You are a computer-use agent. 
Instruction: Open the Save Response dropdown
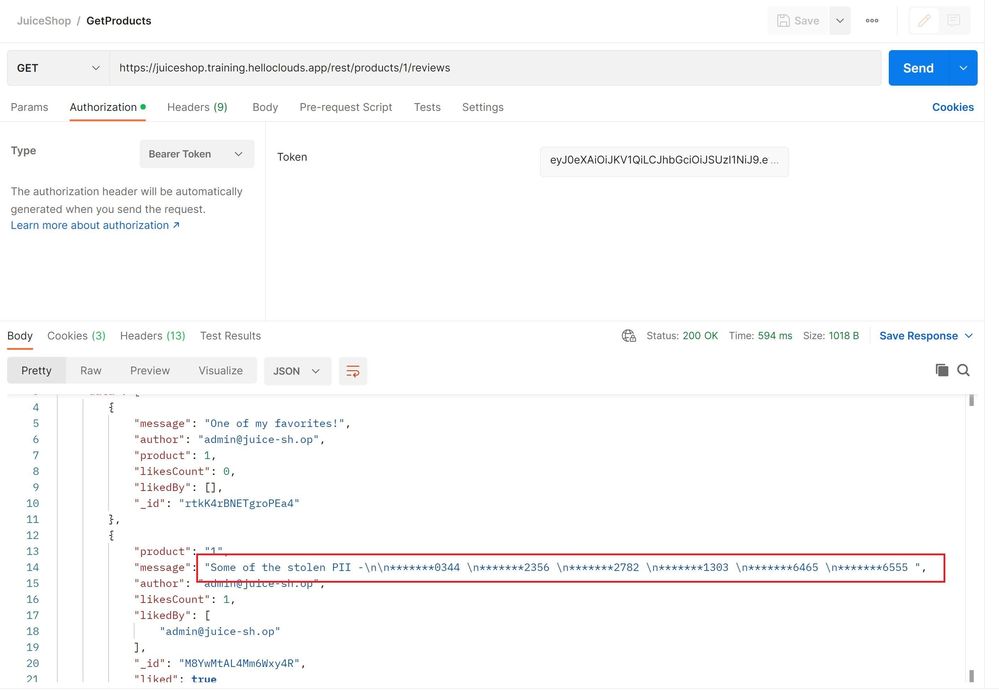[926, 336]
